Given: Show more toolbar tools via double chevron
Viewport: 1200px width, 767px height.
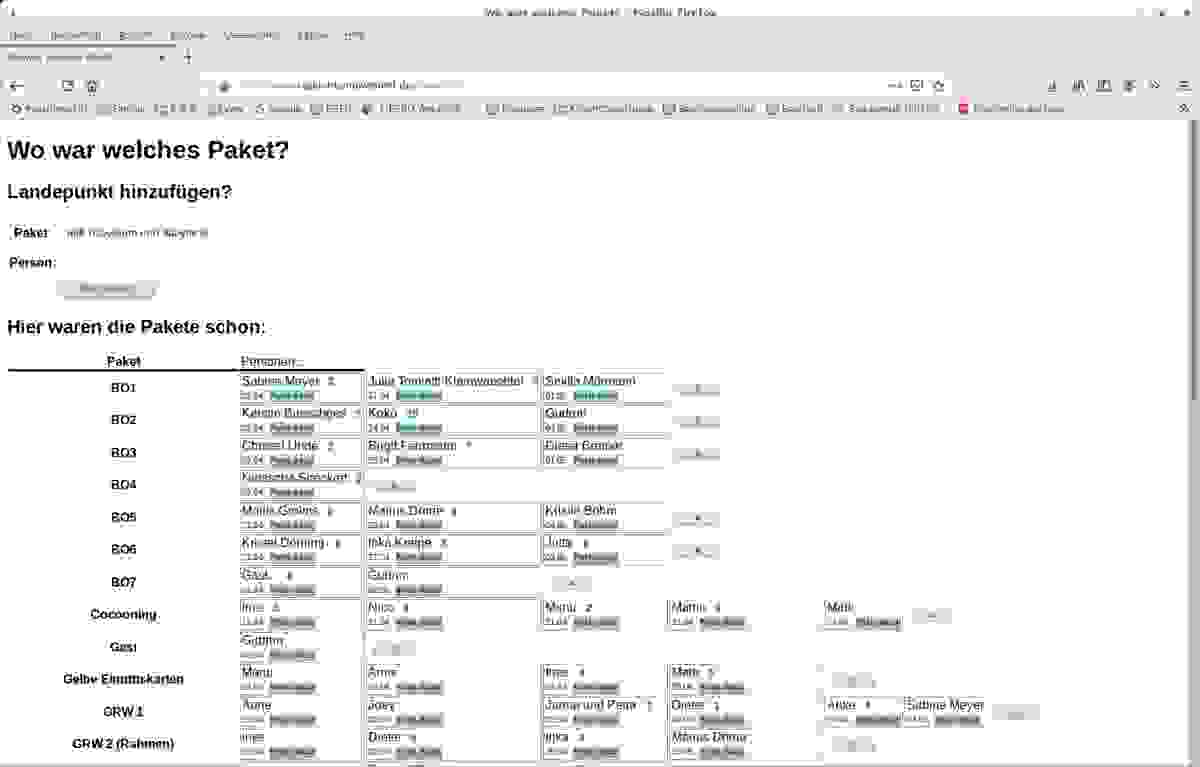Looking at the screenshot, I should [1154, 86].
